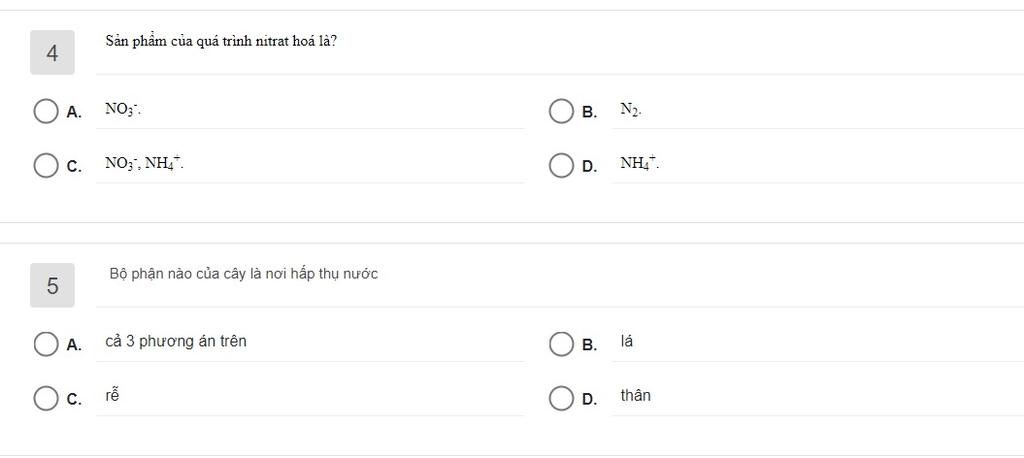Choose radio option D in question 4

pos(561,165)
